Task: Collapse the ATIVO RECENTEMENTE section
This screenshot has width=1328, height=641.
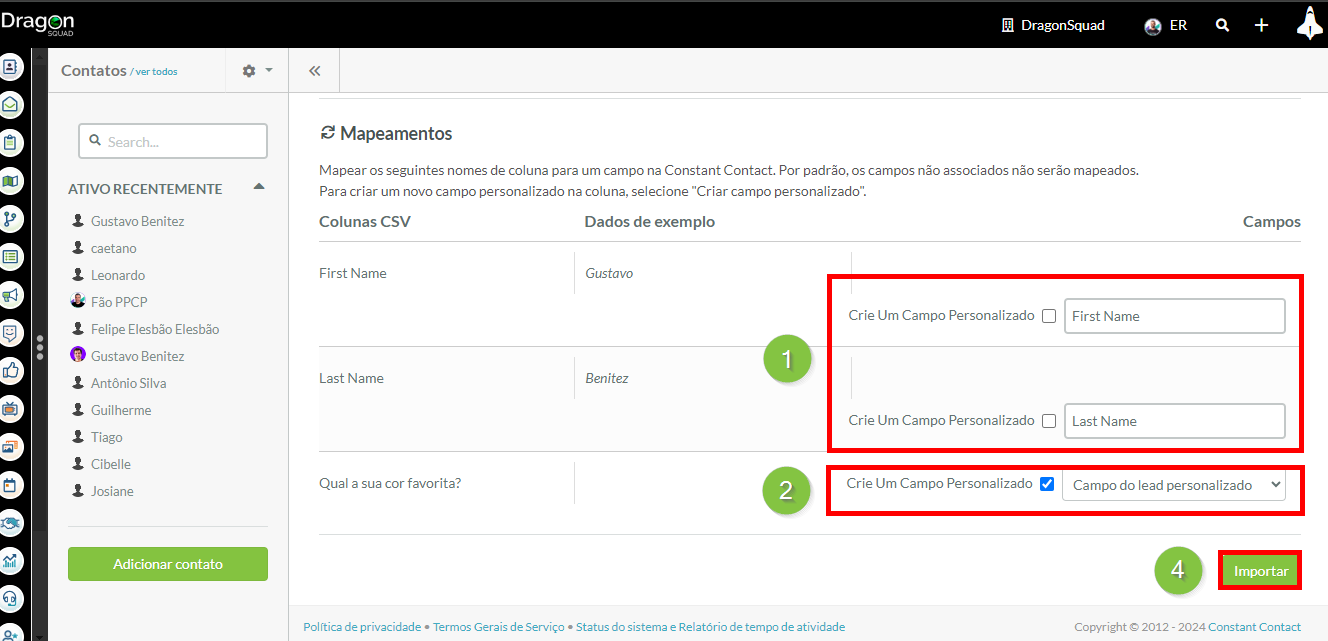Action: 258,188
